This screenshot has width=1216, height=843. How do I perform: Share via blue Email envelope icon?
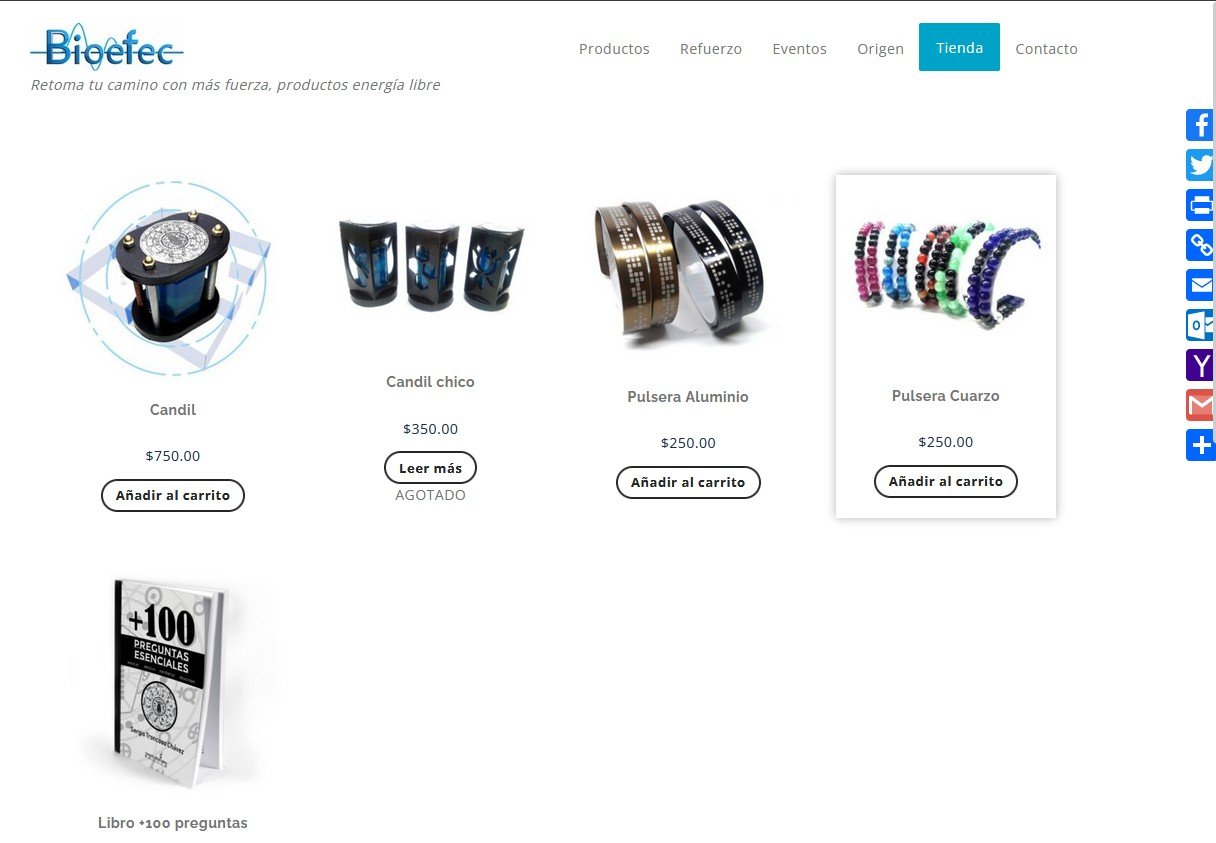click(x=1201, y=285)
